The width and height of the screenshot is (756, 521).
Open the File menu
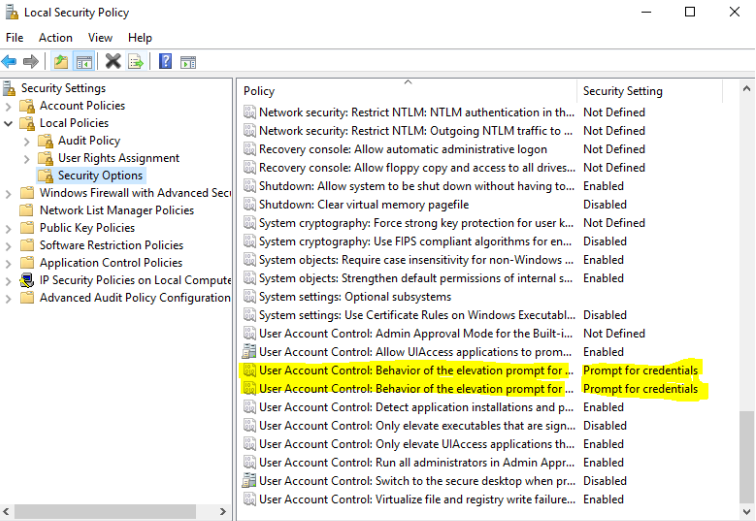coord(14,38)
